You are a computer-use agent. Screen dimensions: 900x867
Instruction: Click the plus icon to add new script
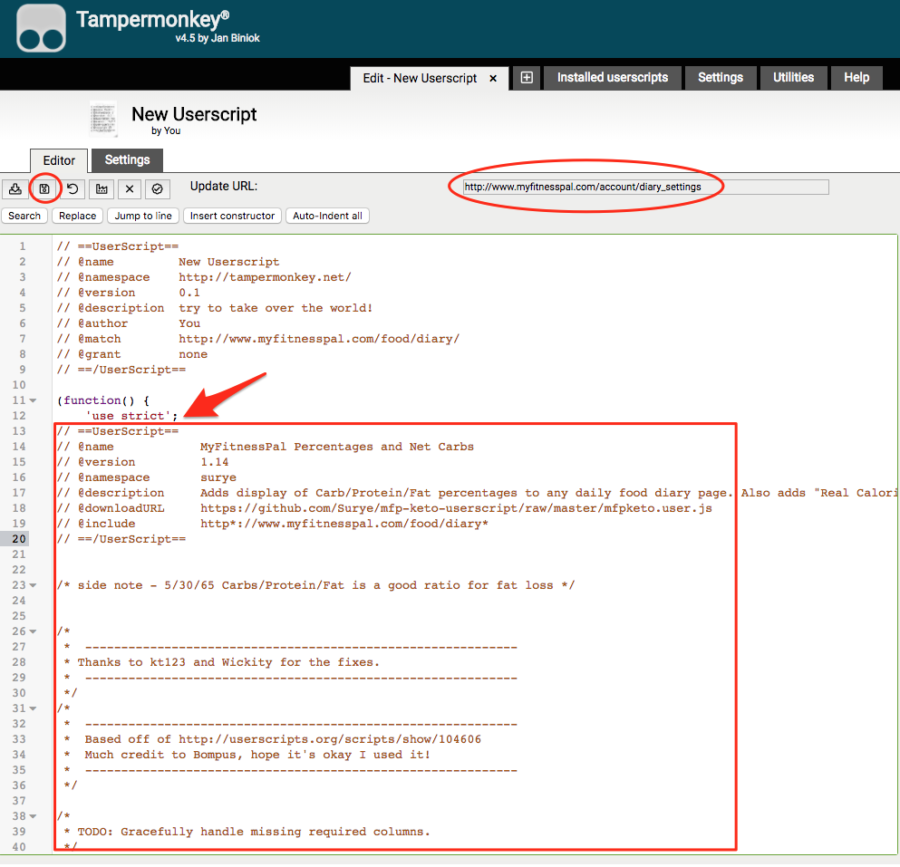click(527, 78)
